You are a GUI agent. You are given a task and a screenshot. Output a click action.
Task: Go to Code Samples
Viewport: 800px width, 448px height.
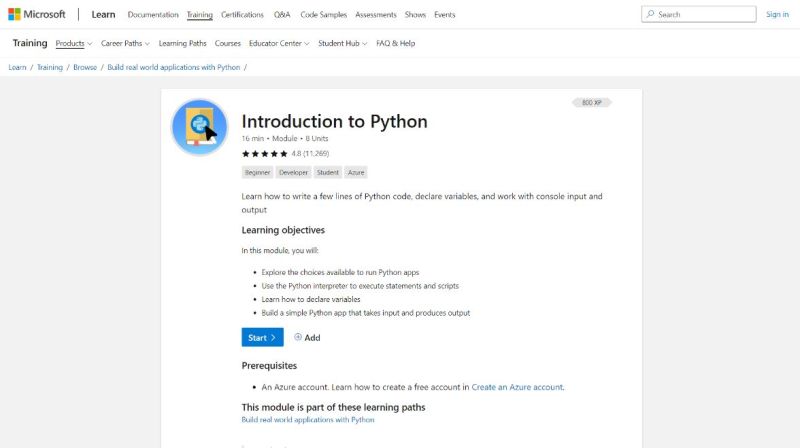coord(323,15)
